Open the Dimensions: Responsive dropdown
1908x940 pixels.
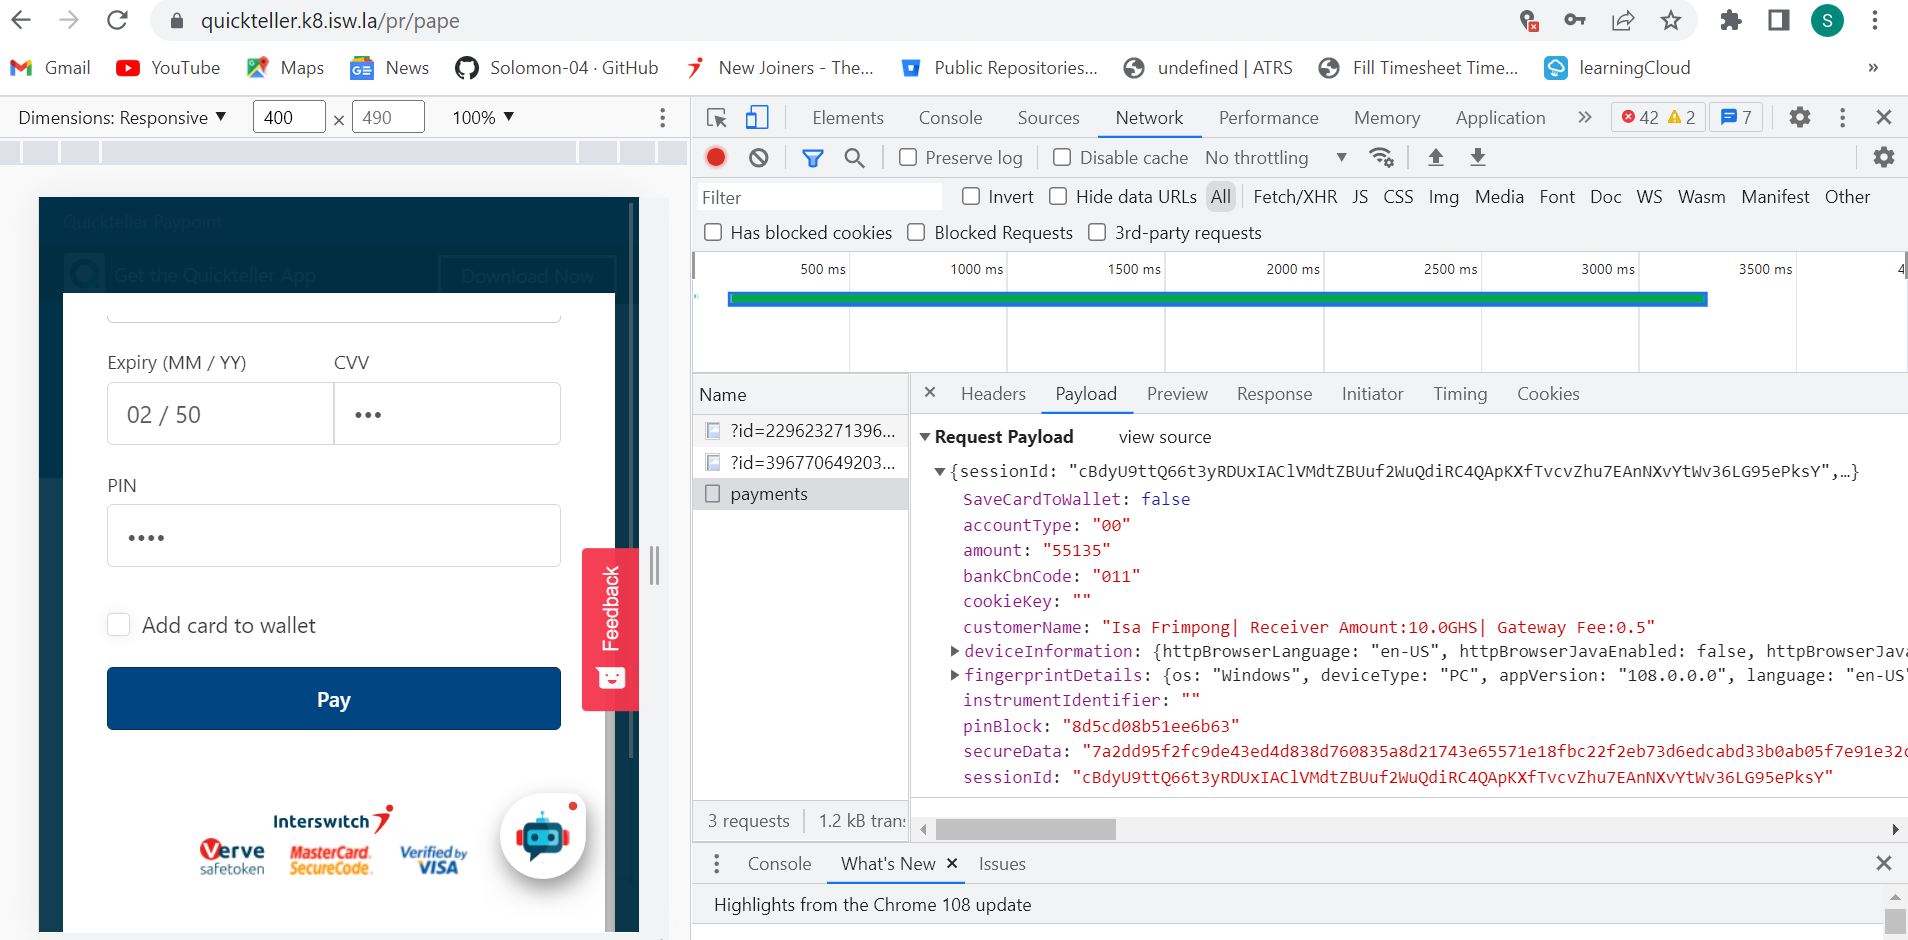coord(122,118)
